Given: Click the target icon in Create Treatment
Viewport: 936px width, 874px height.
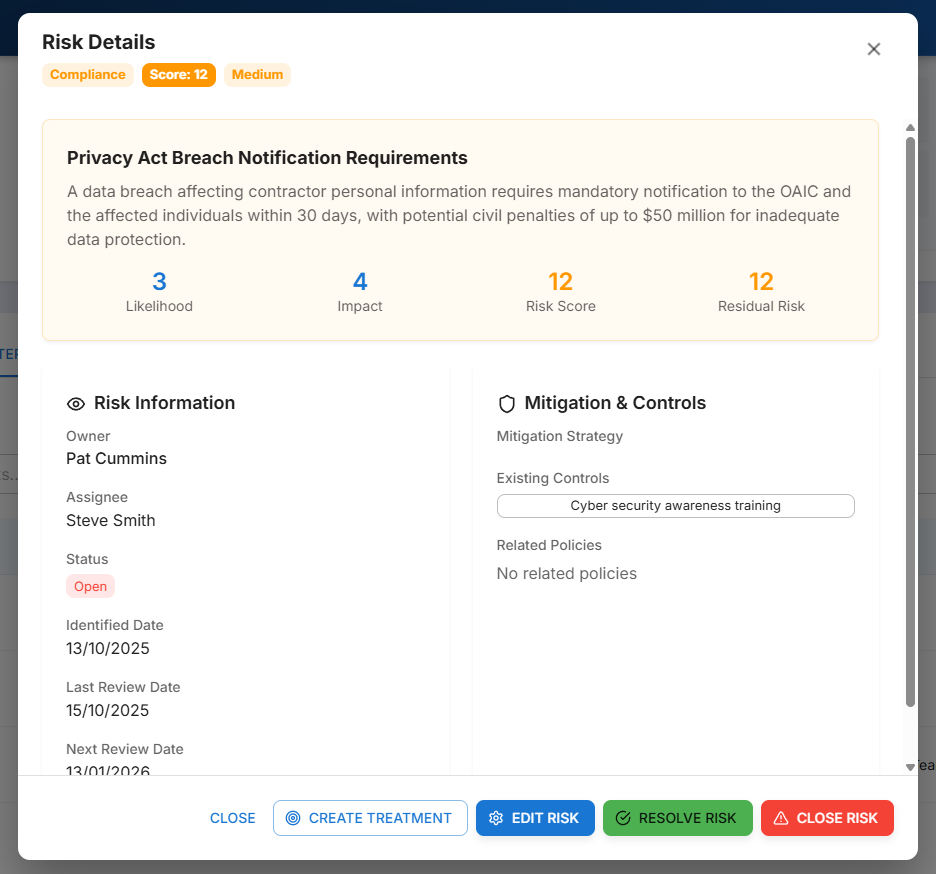Looking at the screenshot, I should [293, 818].
